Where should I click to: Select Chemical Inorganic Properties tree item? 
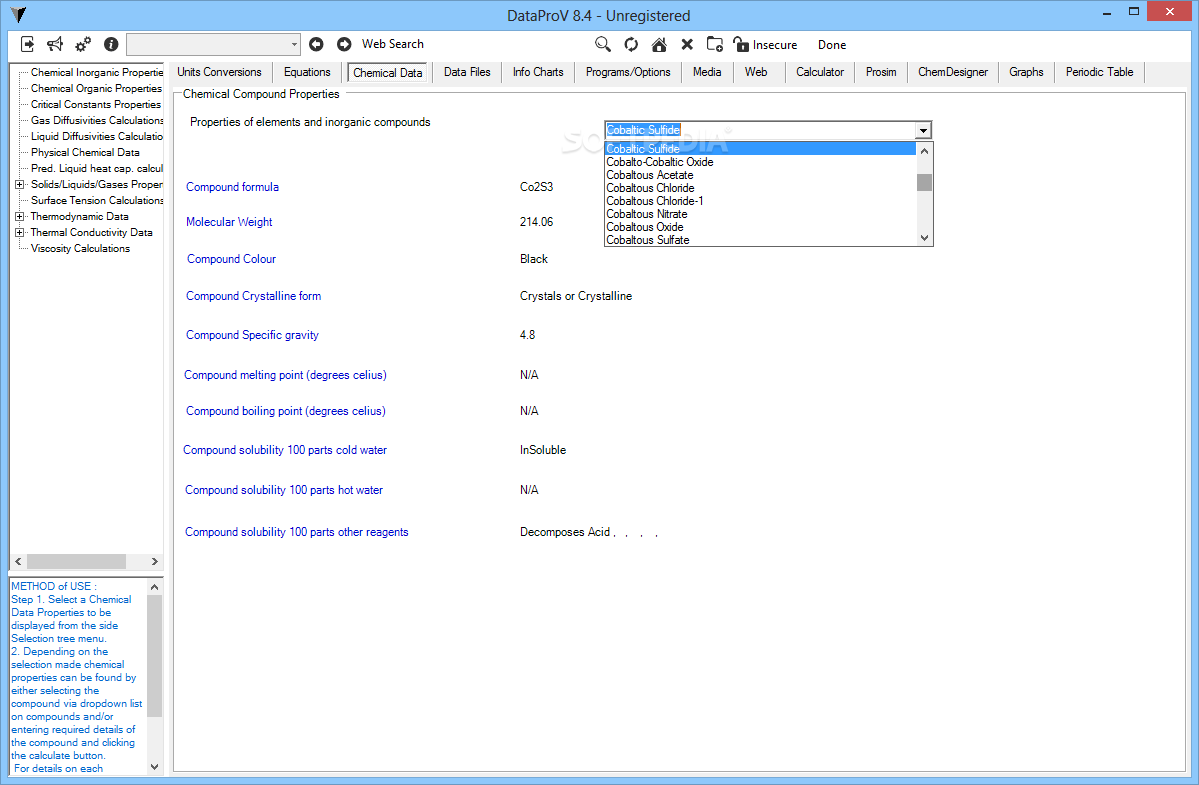97,73
